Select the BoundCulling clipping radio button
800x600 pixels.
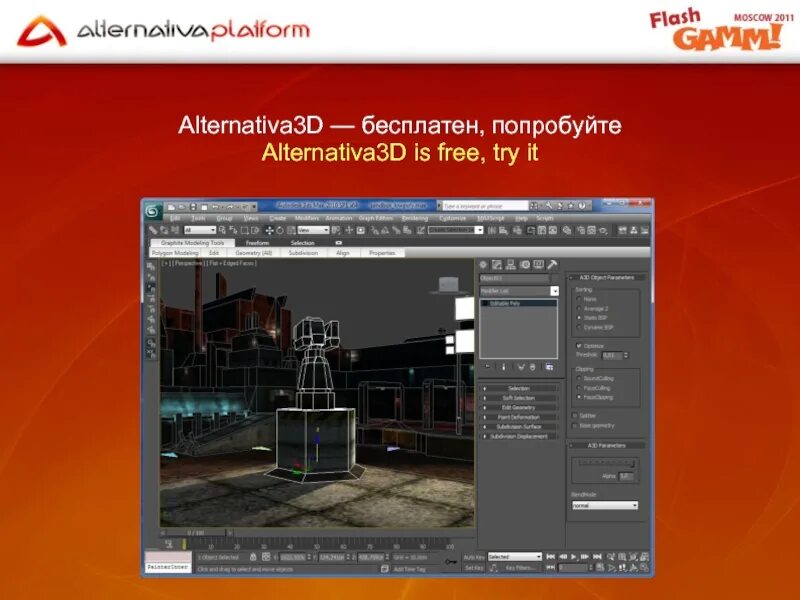tap(579, 379)
